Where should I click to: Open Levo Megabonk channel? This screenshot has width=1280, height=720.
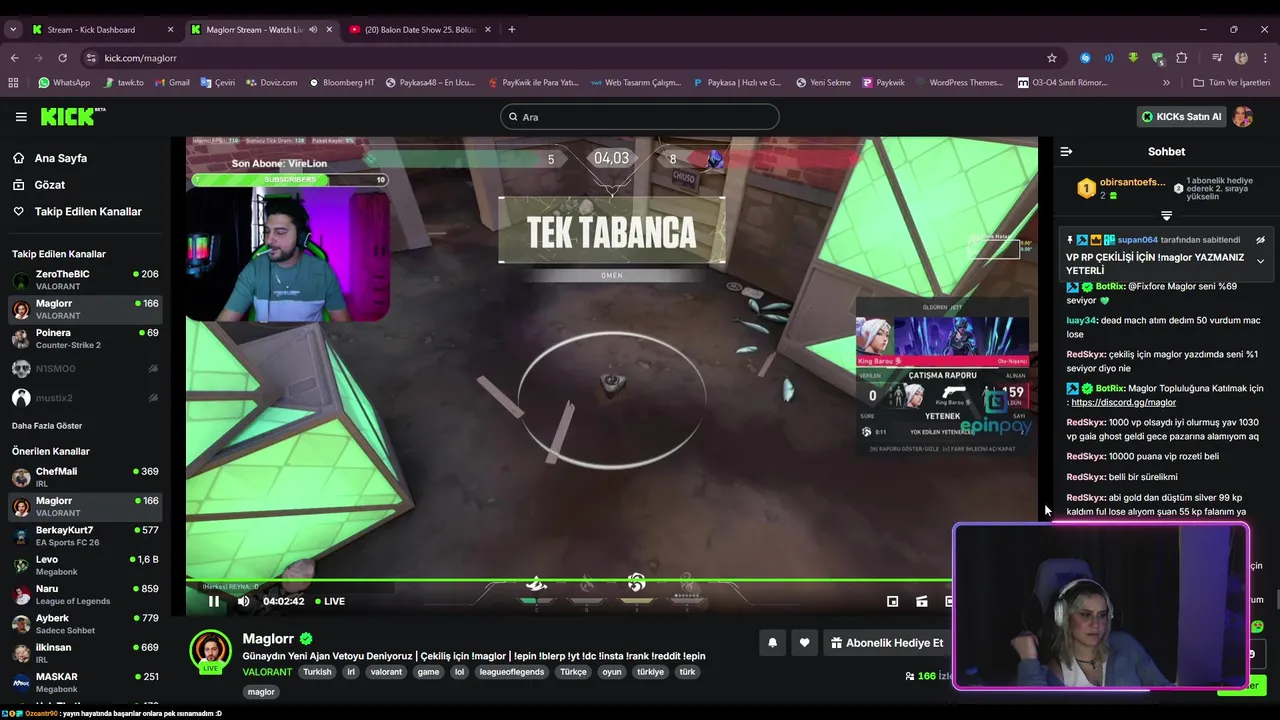84,565
